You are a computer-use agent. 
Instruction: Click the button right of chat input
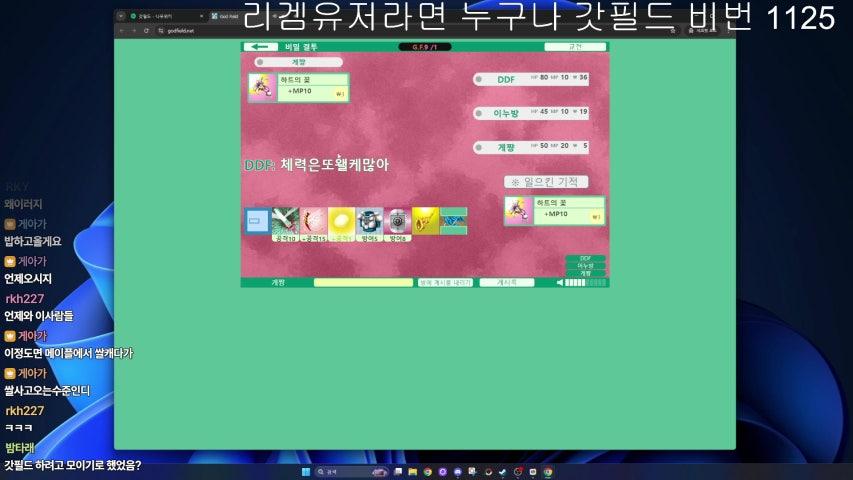pyautogui.click(x=445, y=282)
